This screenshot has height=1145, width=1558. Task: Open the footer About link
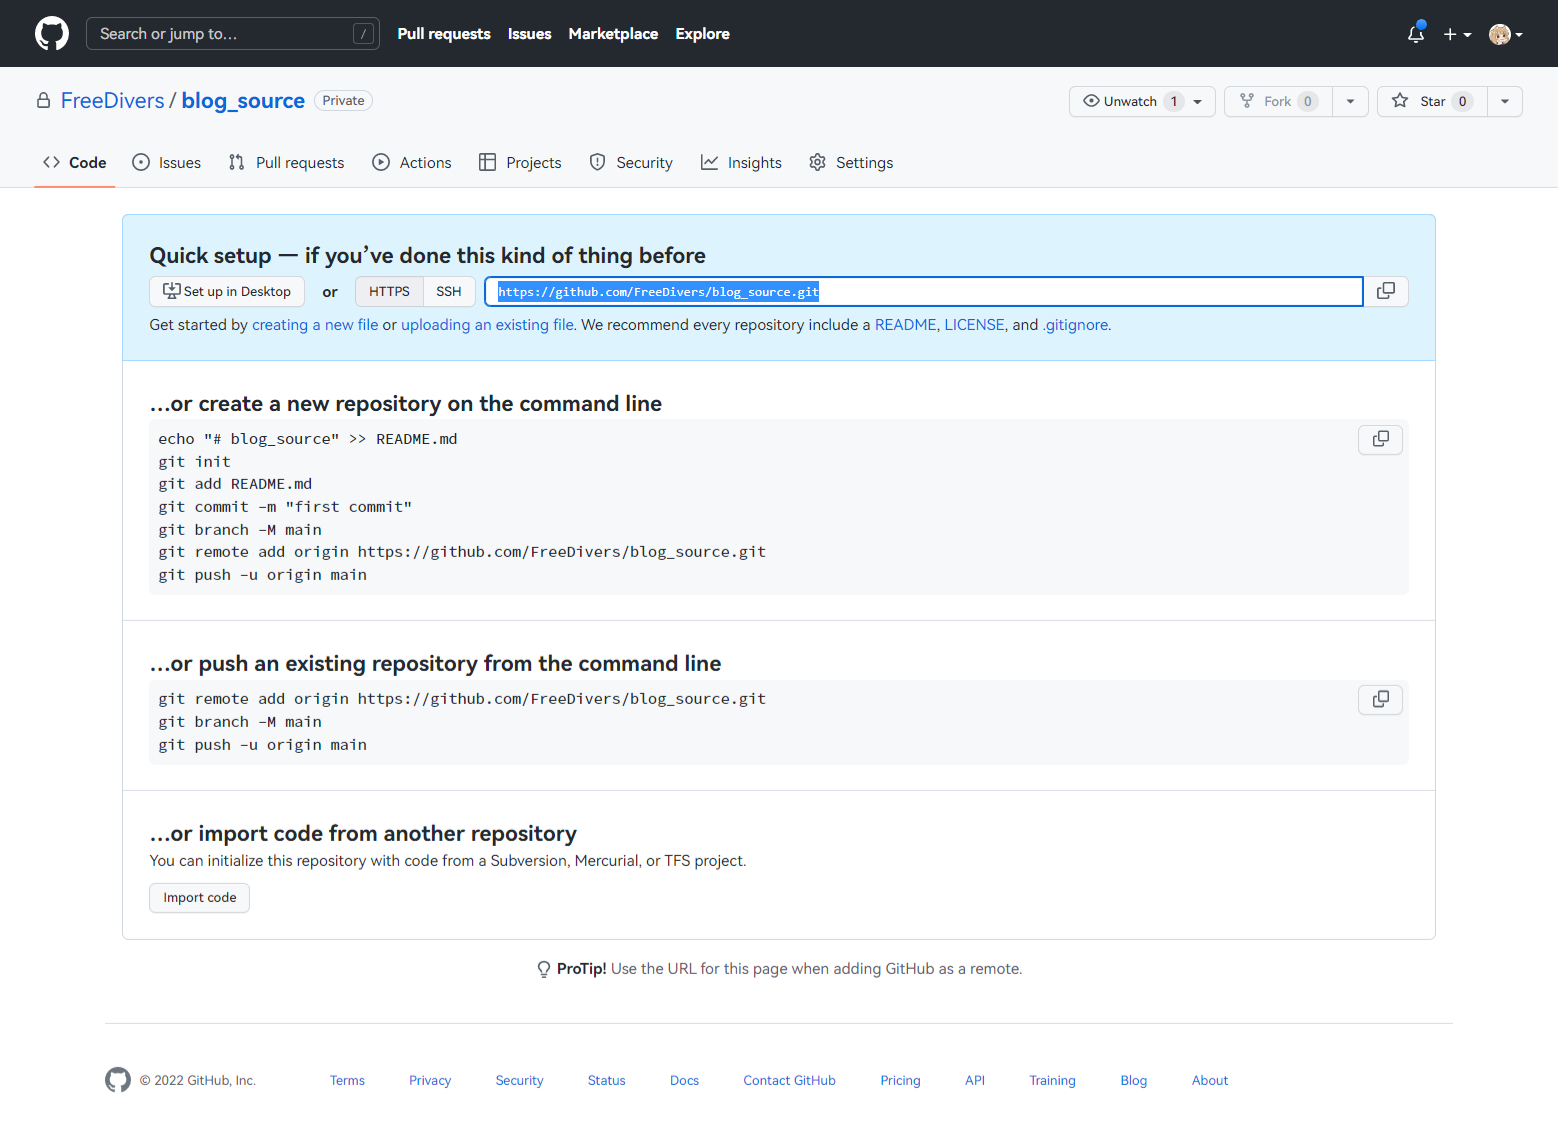point(1210,1080)
